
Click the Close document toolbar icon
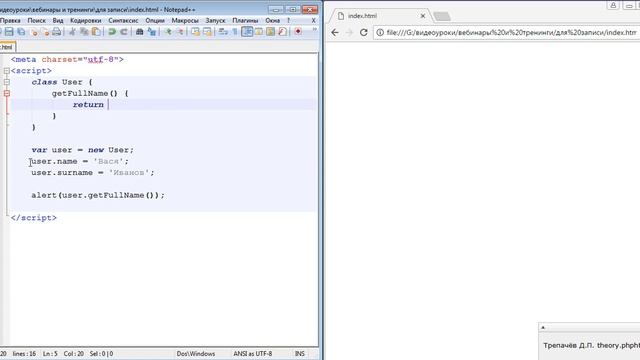pos(34,31)
